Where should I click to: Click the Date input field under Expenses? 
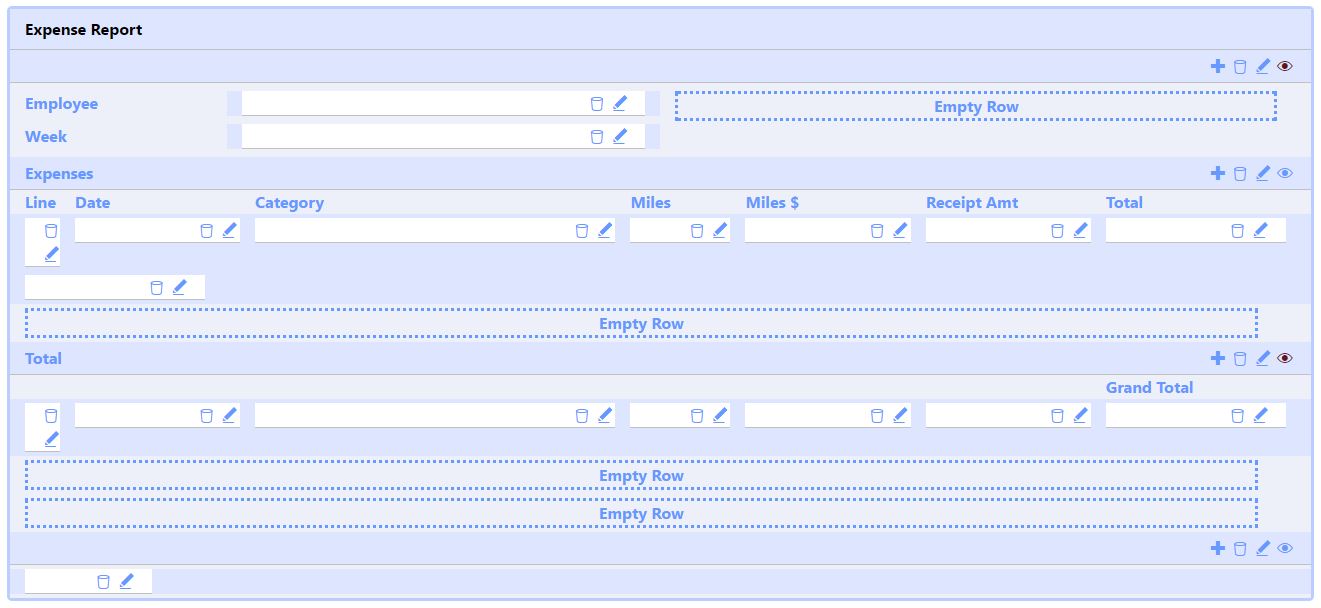135,230
